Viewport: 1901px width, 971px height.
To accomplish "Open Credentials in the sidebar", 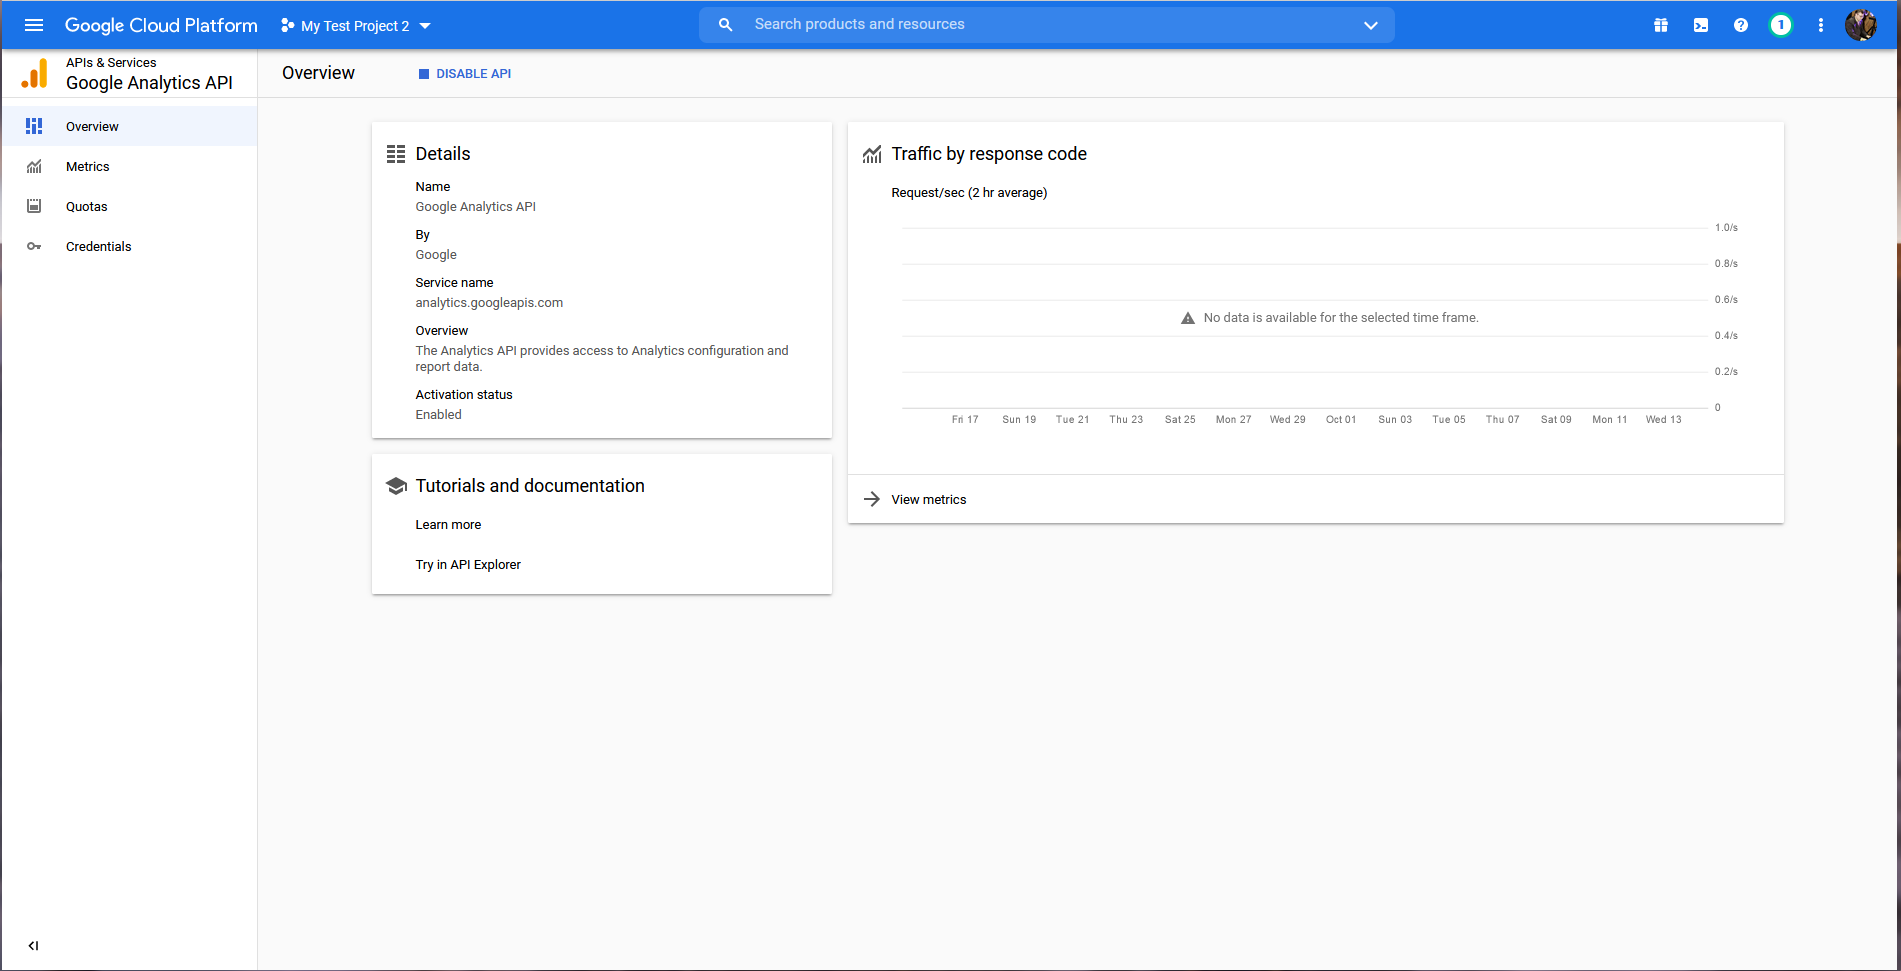I will click(98, 247).
